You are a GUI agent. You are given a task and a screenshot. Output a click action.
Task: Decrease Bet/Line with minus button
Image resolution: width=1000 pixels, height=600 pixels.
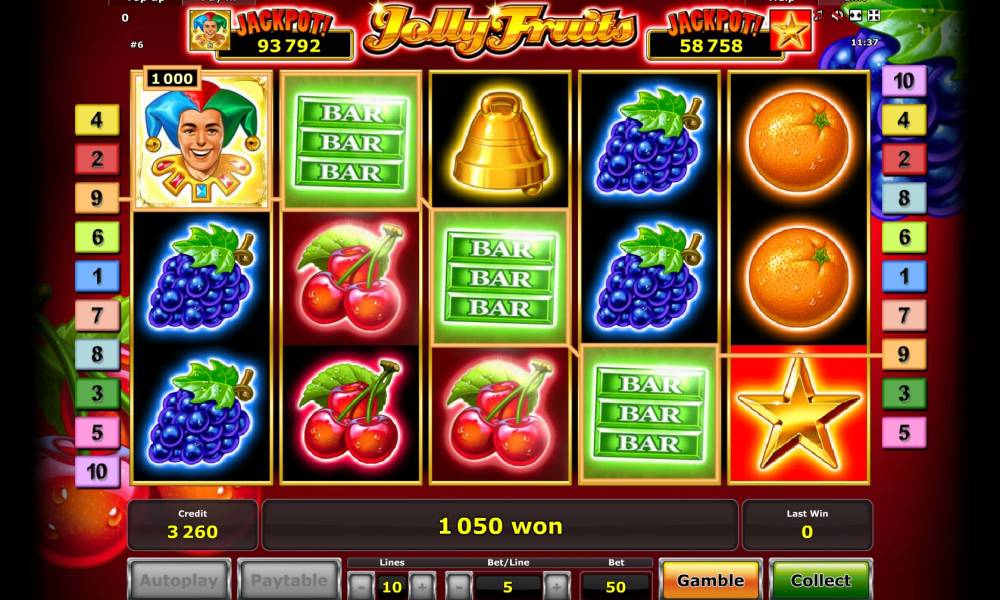pos(459,585)
